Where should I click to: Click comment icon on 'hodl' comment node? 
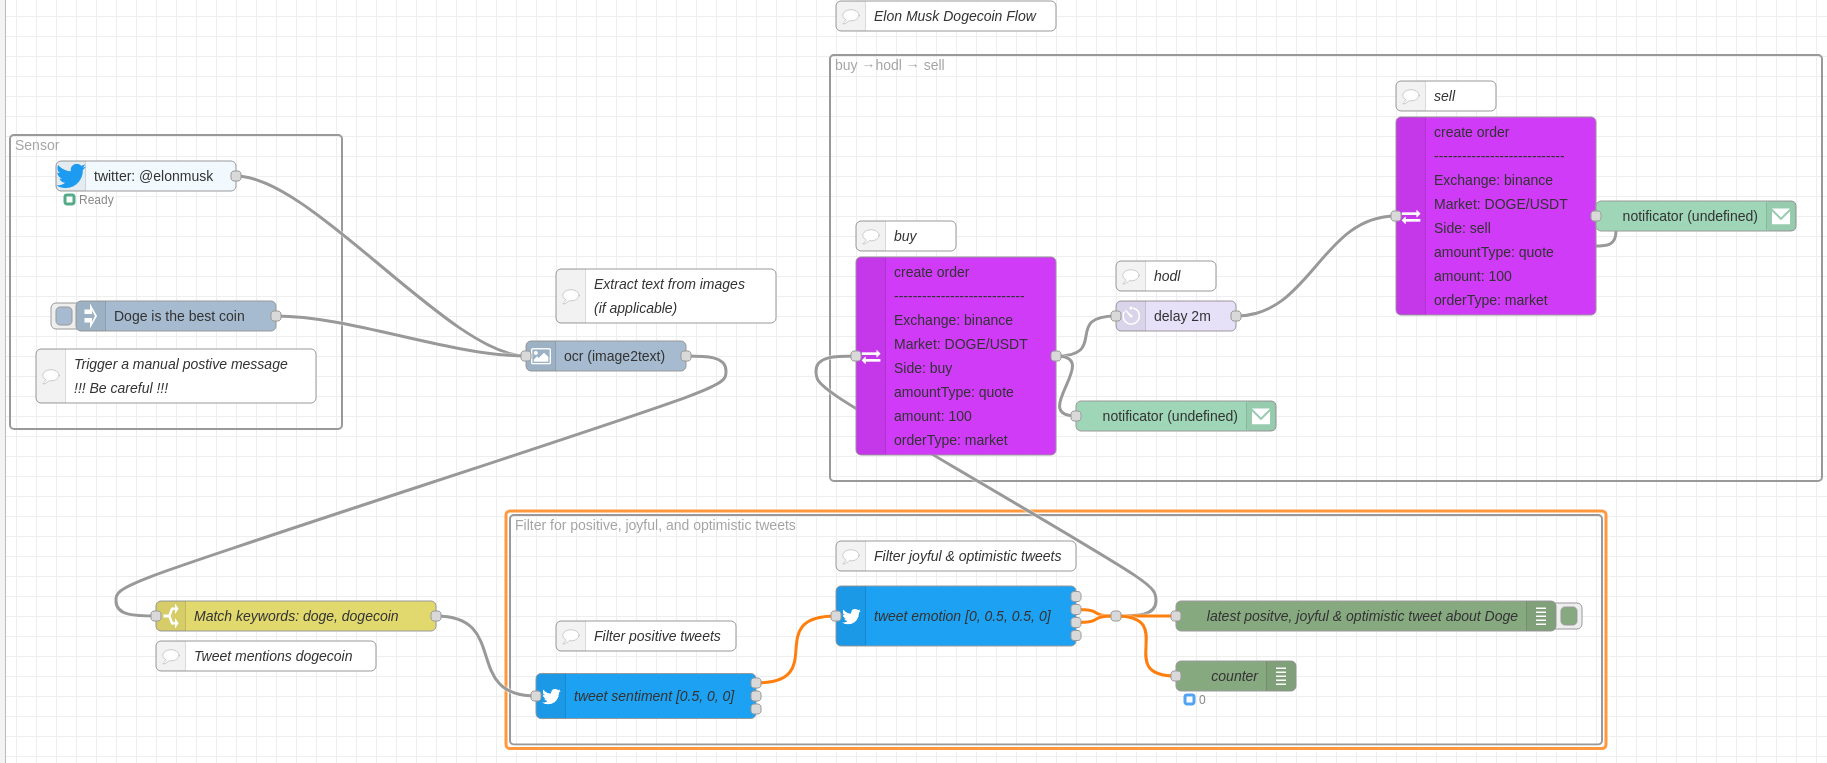coord(1131,276)
